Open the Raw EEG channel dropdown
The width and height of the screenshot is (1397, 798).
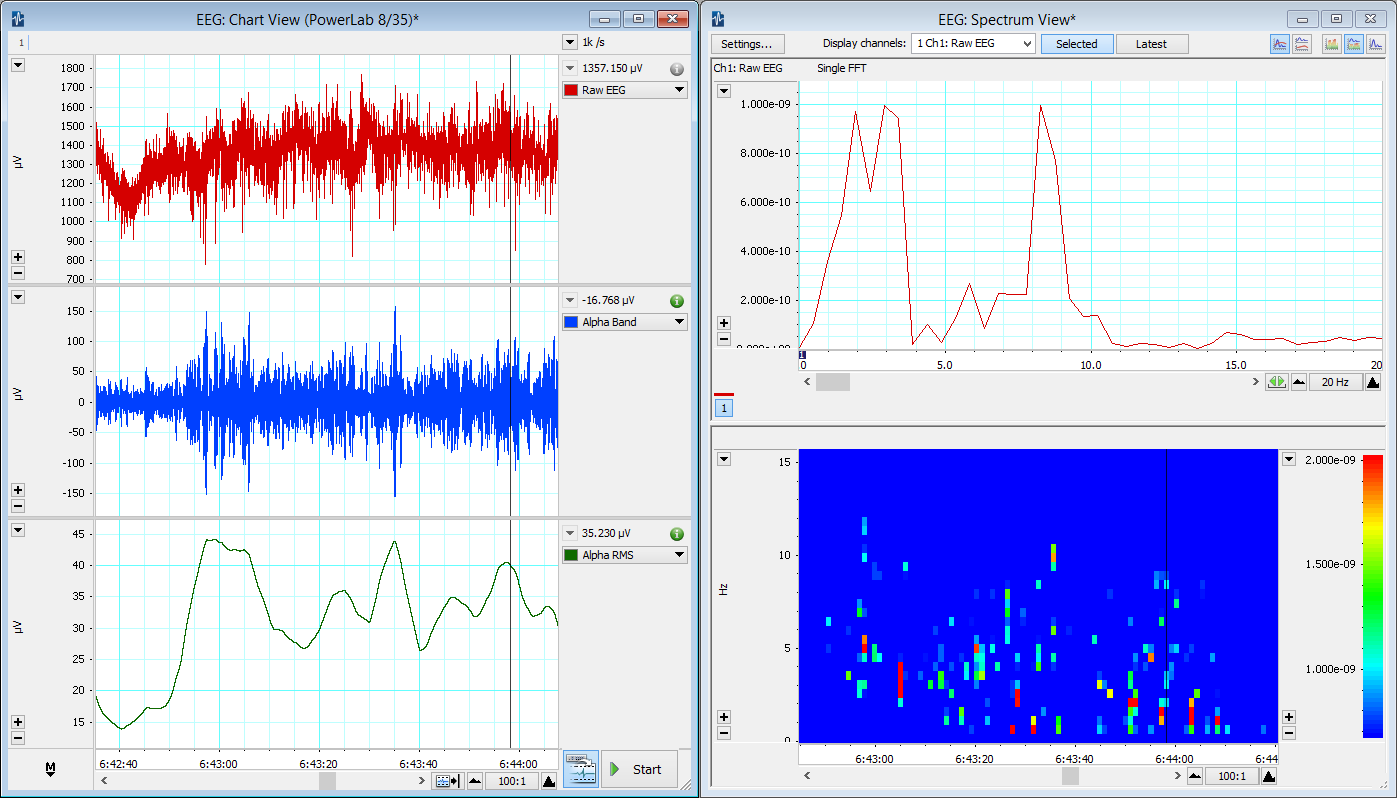point(624,89)
